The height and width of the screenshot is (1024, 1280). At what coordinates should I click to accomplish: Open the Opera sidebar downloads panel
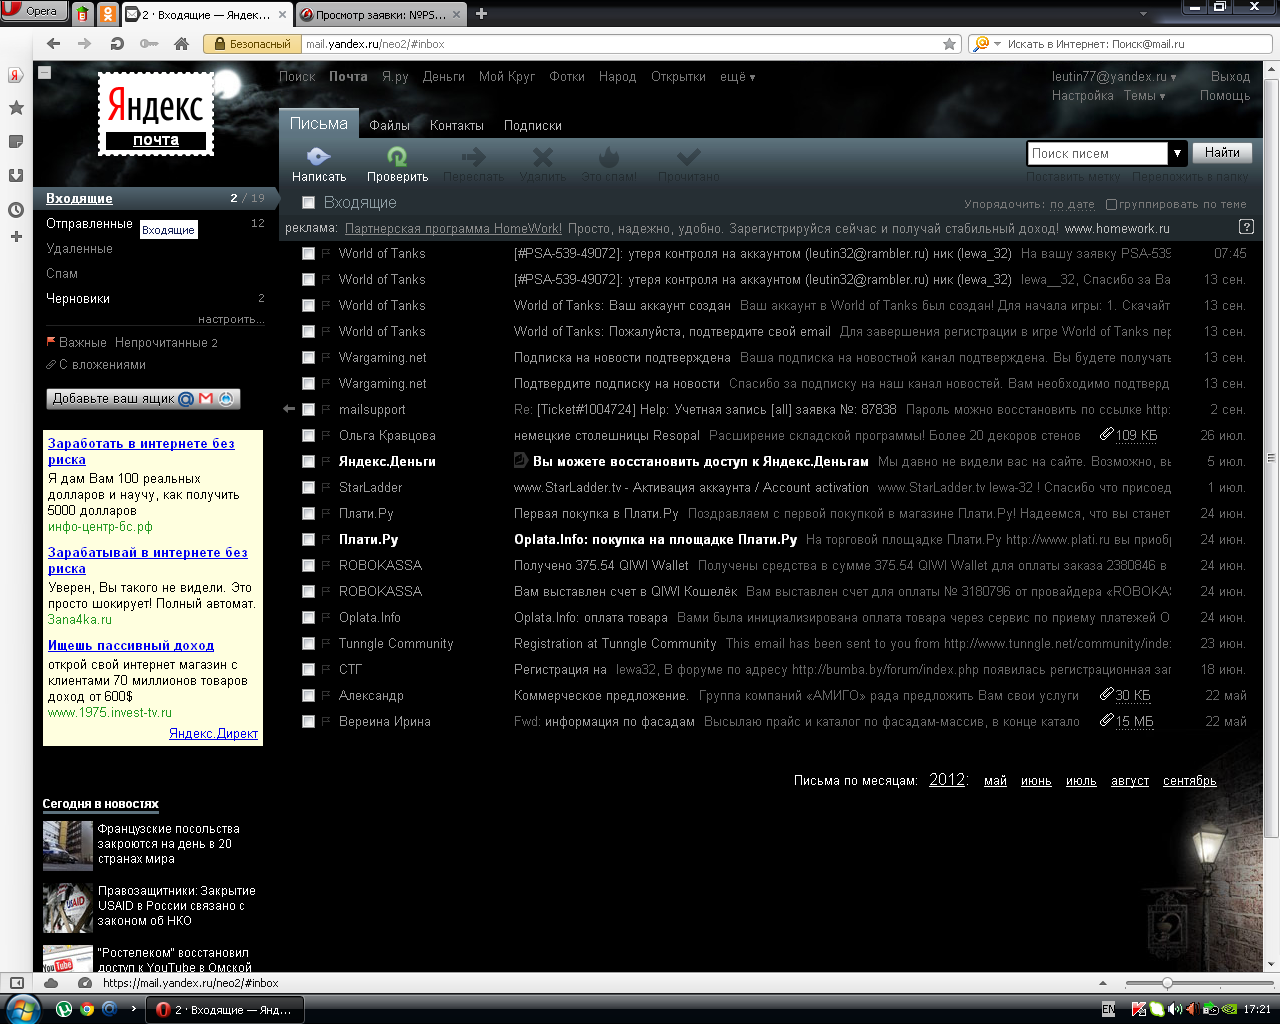[16, 175]
